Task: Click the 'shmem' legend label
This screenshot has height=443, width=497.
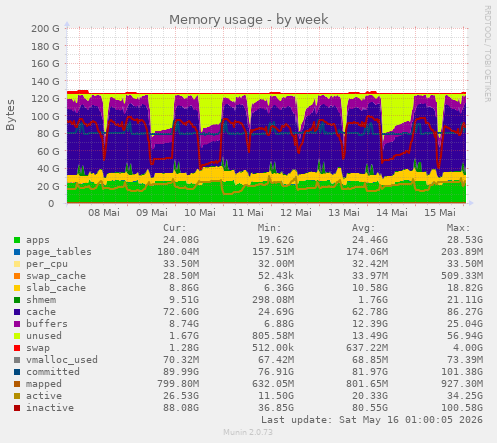Action: (41, 300)
